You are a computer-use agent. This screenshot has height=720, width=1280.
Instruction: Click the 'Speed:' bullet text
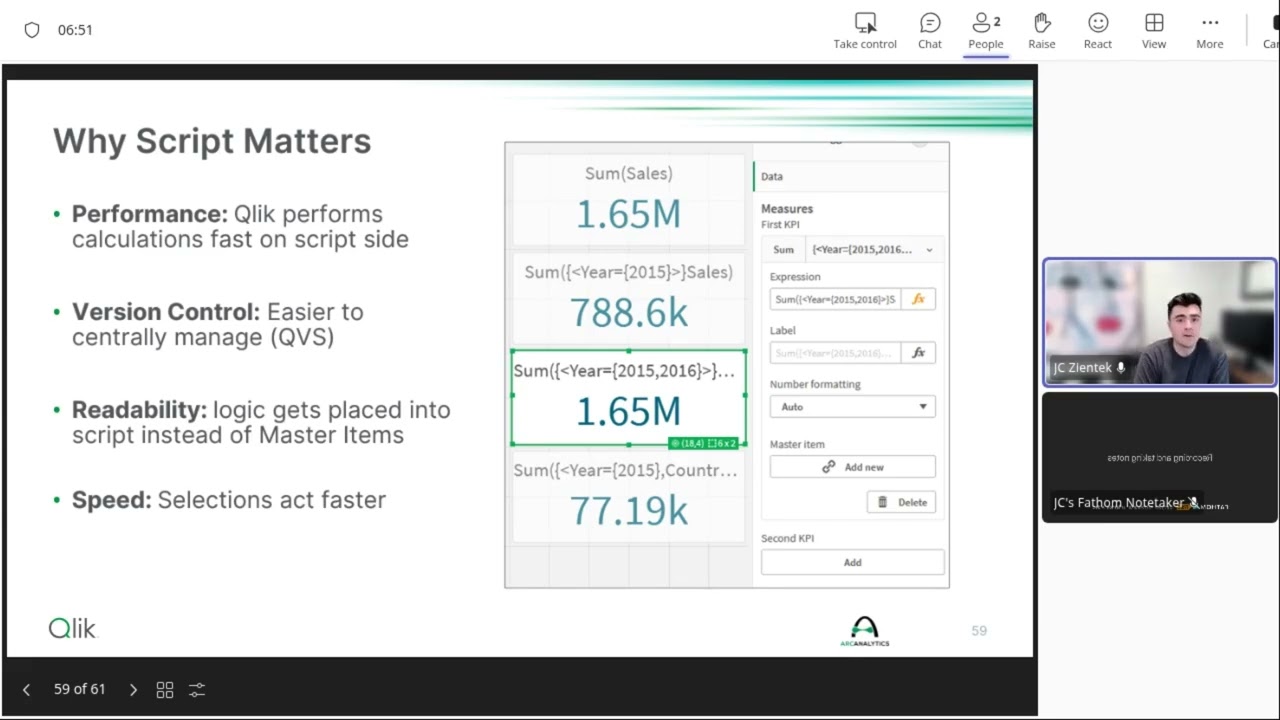click(x=111, y=500)
